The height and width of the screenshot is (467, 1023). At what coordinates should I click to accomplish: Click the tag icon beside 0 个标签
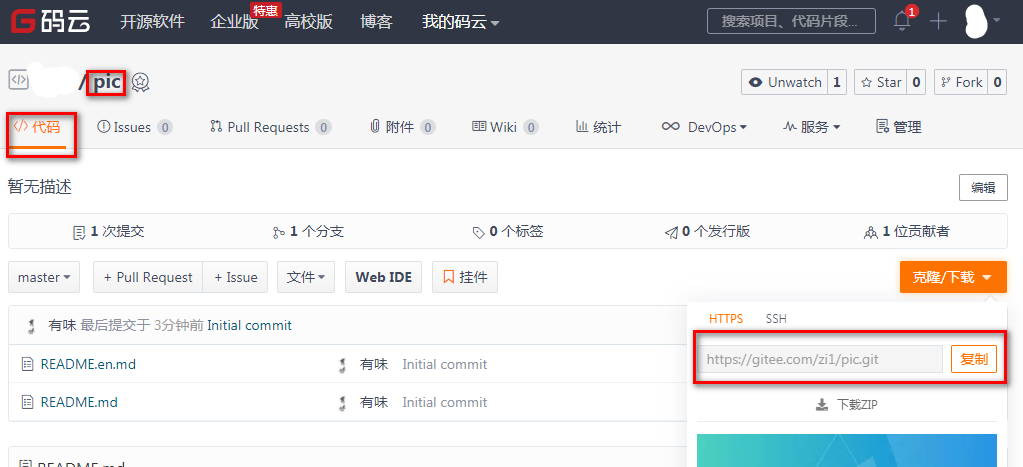tap(478, 232)
